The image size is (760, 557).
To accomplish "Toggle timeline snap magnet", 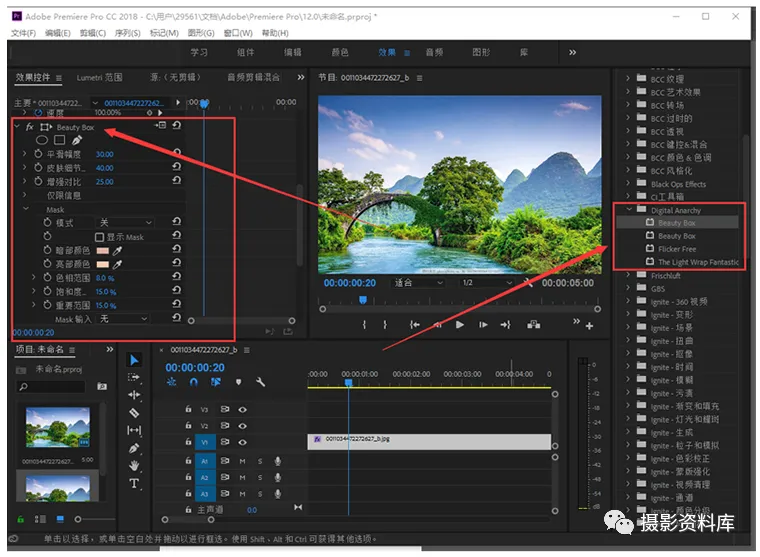I will pos(194,382).
